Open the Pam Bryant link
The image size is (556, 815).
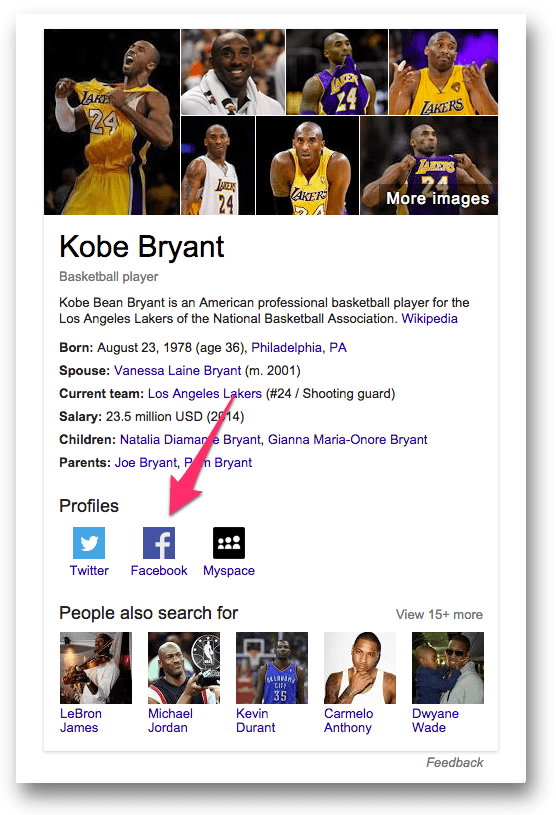pyautogui.click(x=218, y=463)
